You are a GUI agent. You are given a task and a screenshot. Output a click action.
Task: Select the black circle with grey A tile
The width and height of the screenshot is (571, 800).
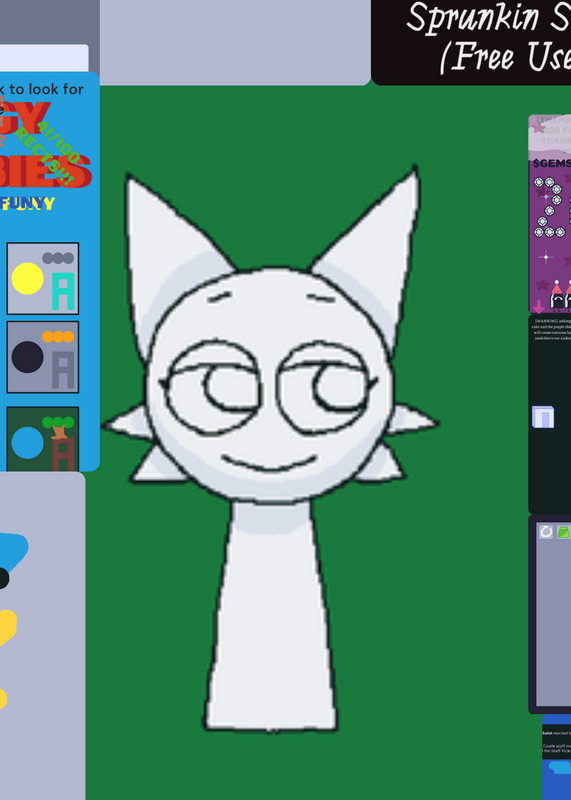pos(43,357)
